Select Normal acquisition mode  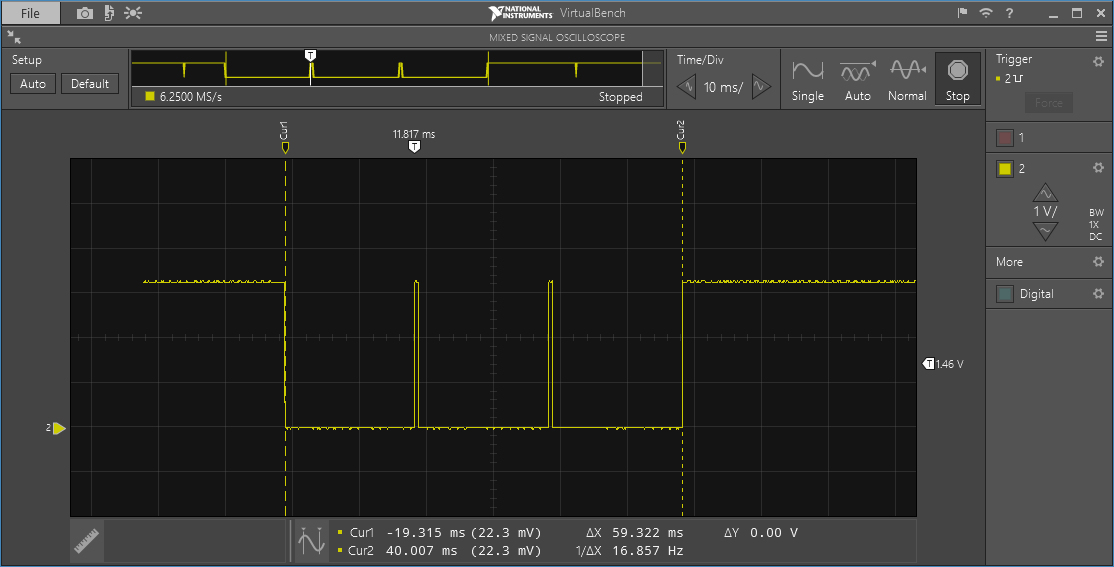pos(907,80)
